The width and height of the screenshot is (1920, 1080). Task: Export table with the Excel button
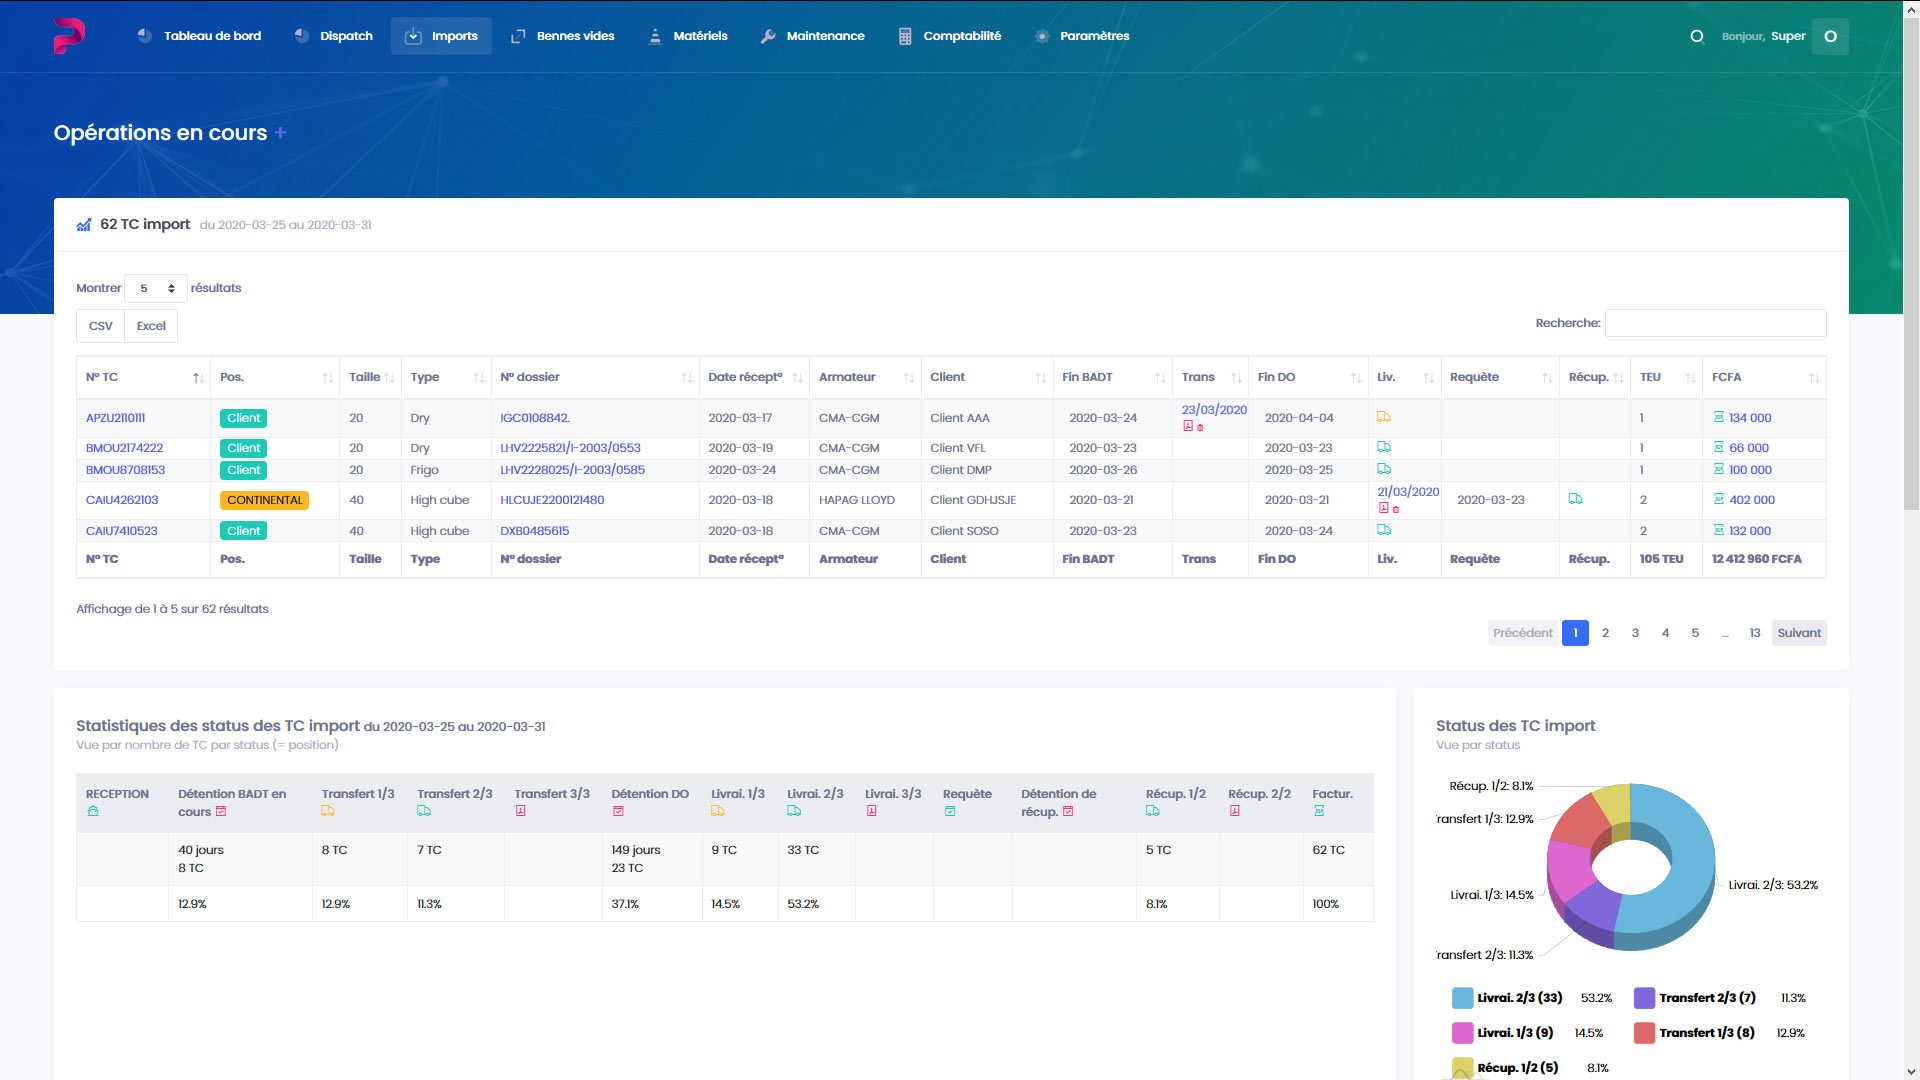[x=151, y=326]
